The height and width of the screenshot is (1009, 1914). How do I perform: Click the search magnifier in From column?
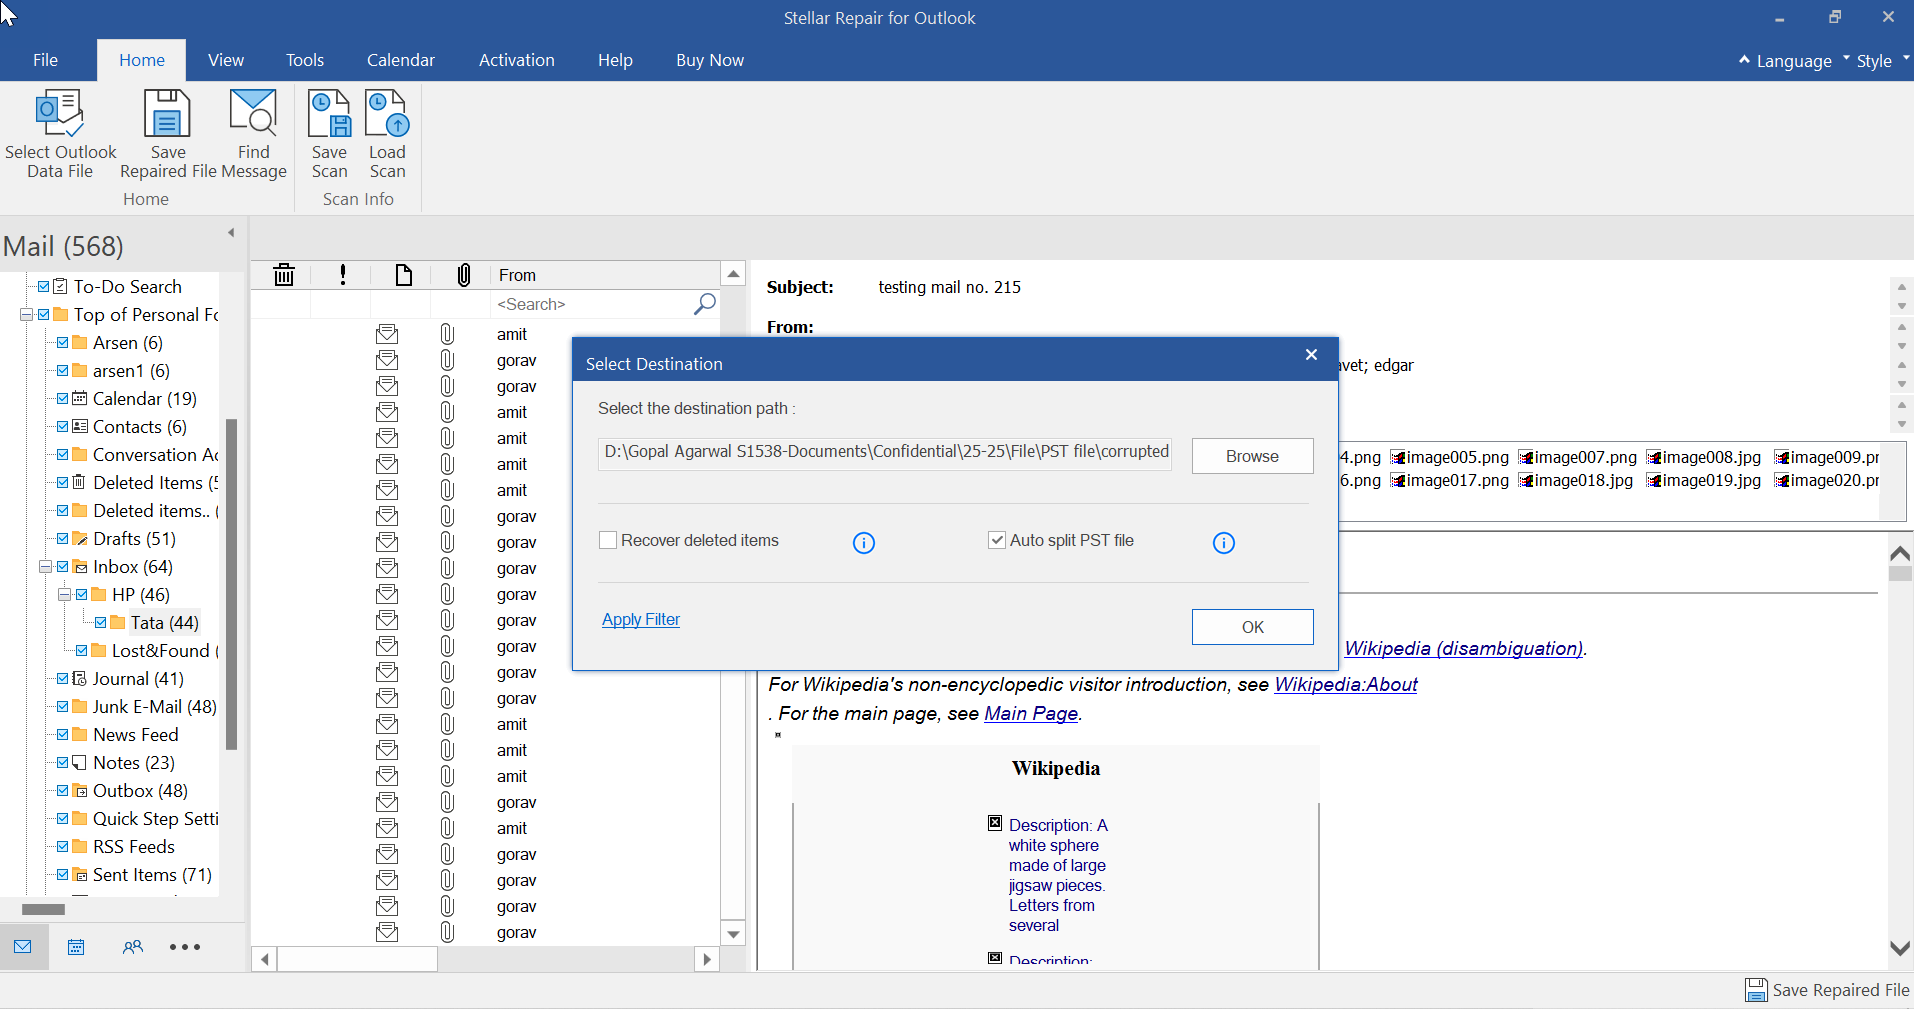tap(705, 303)
